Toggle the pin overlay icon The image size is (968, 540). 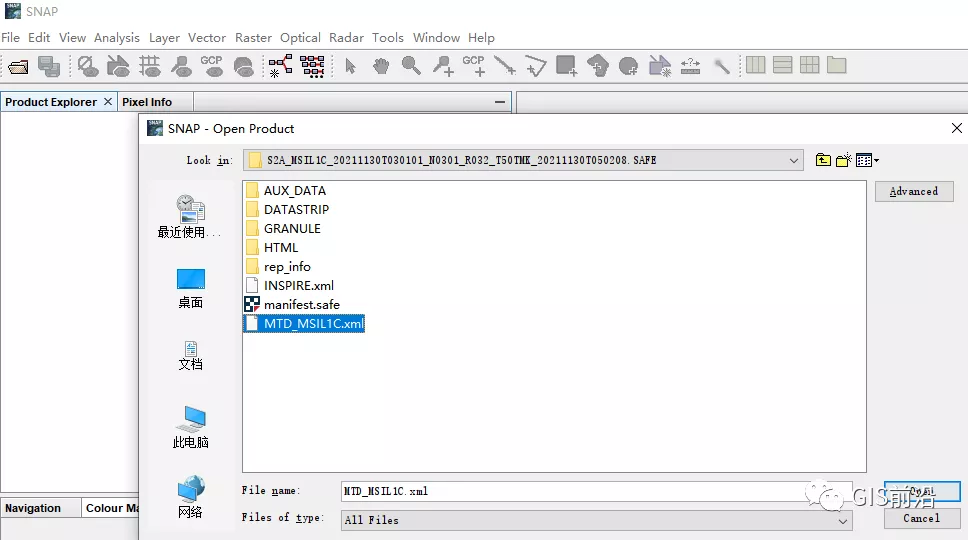click(182, 66)
